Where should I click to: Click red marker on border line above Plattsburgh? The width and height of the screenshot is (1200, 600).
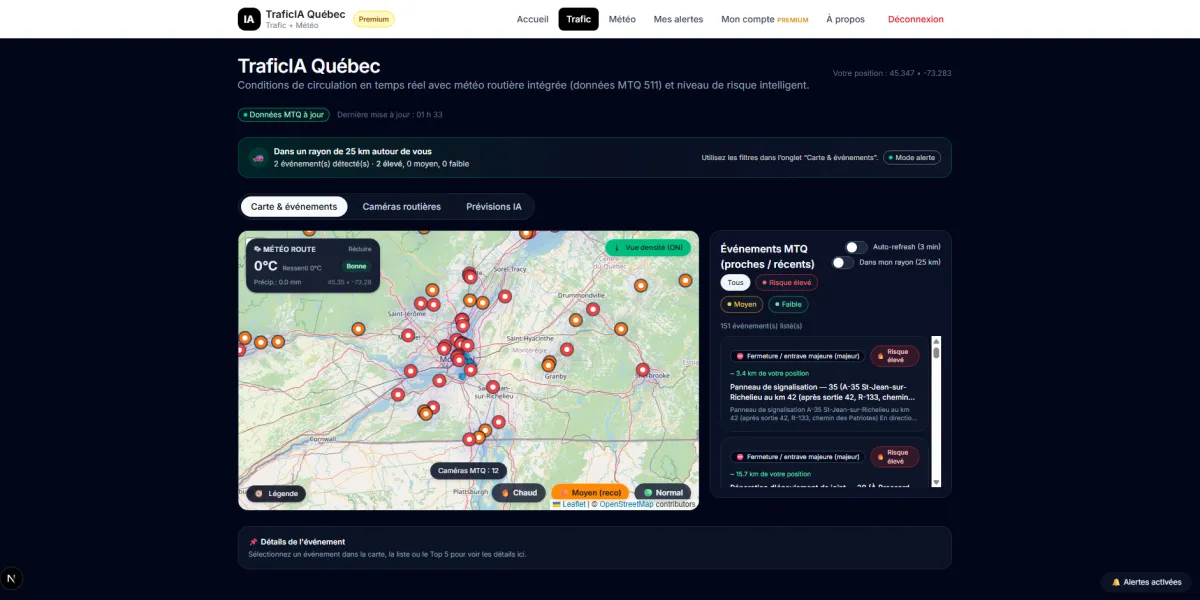coord(468,439)
